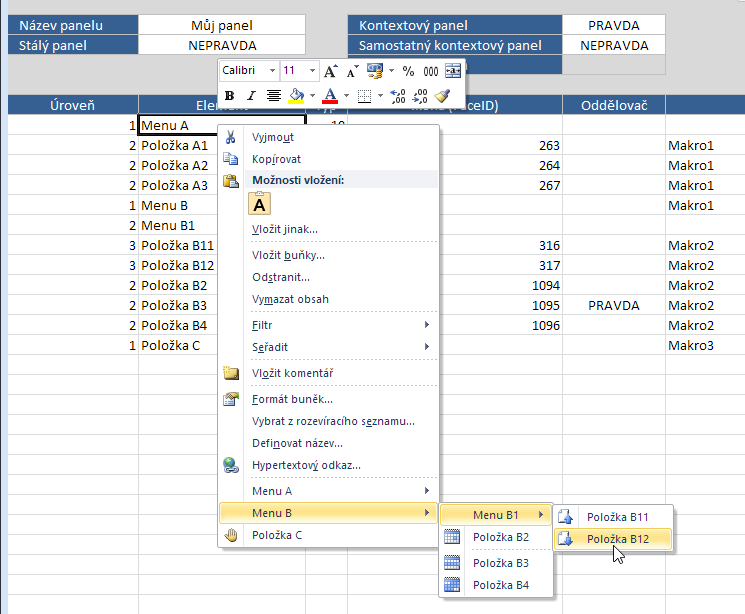The image size is (745, 614).
Task: Select the Makro3 cell
Action: point(705,345)
